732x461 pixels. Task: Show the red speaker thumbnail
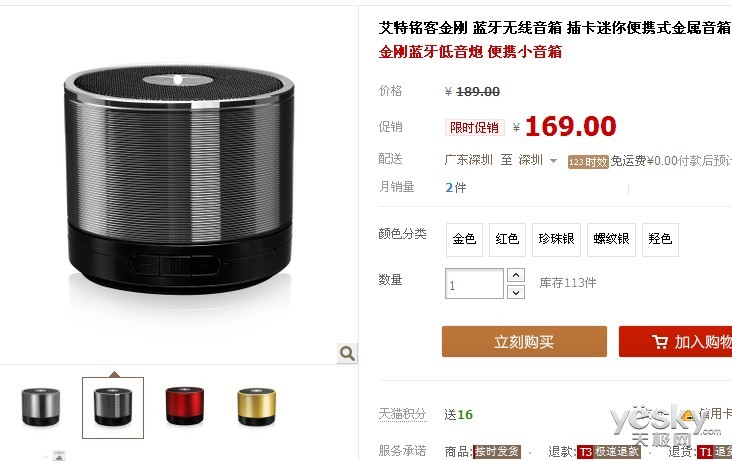(185, 406)
